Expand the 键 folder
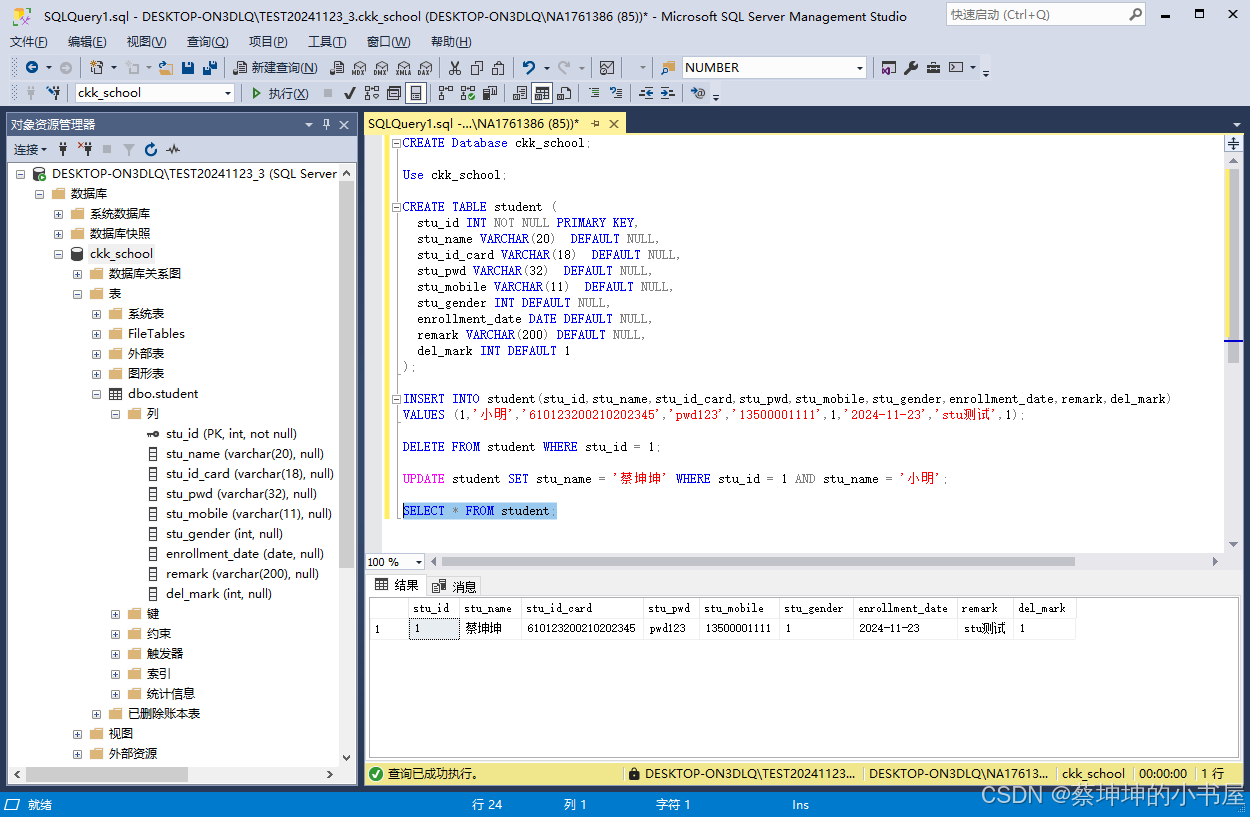The image size is (1250, 817). coord(116,614)
